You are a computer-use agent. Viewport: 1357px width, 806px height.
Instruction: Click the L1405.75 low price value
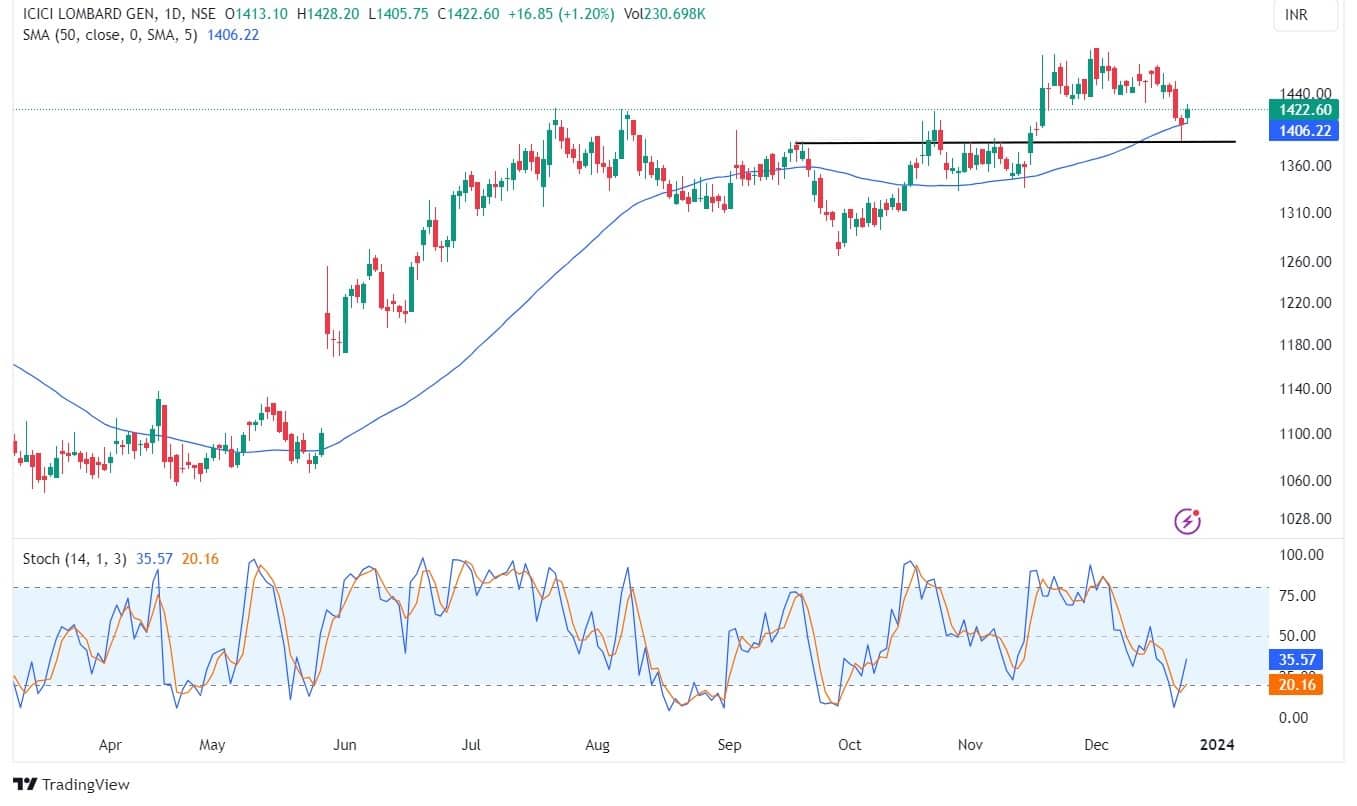click(x=399, y=15)
